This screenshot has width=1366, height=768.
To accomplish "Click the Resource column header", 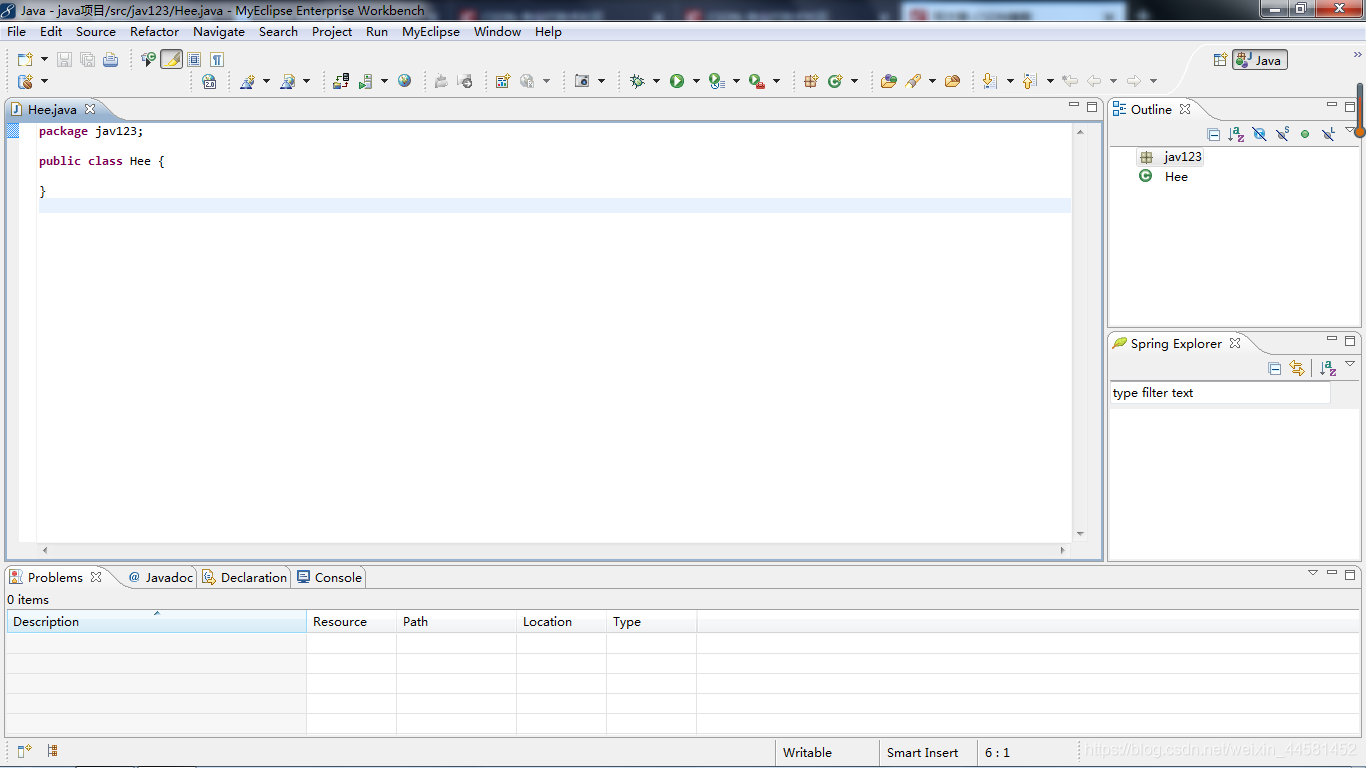I will [x=351, y=621].
